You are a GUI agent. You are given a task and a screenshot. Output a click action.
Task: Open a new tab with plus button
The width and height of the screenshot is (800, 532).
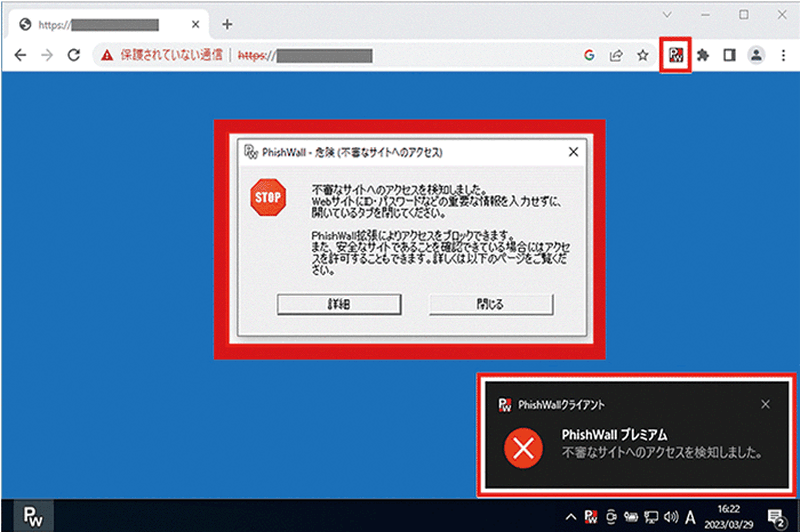[227, 24]
